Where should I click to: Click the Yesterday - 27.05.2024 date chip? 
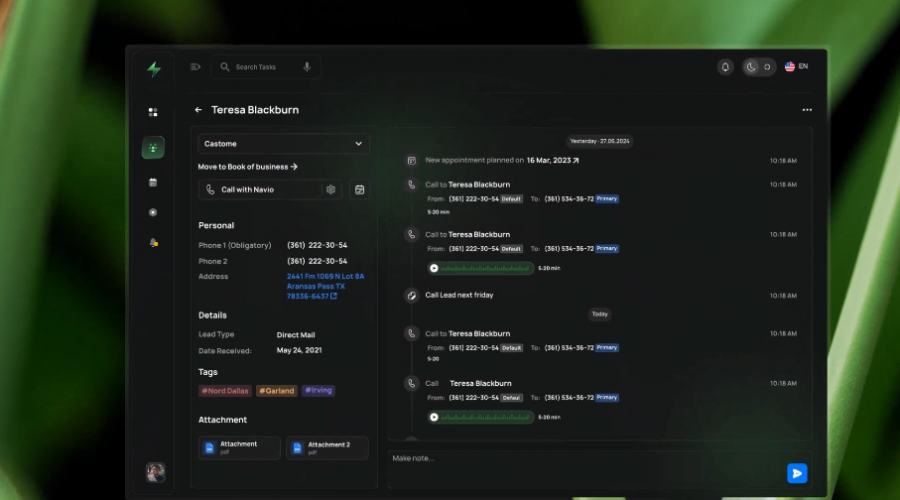pyautogui.click(x=599, y=141)
